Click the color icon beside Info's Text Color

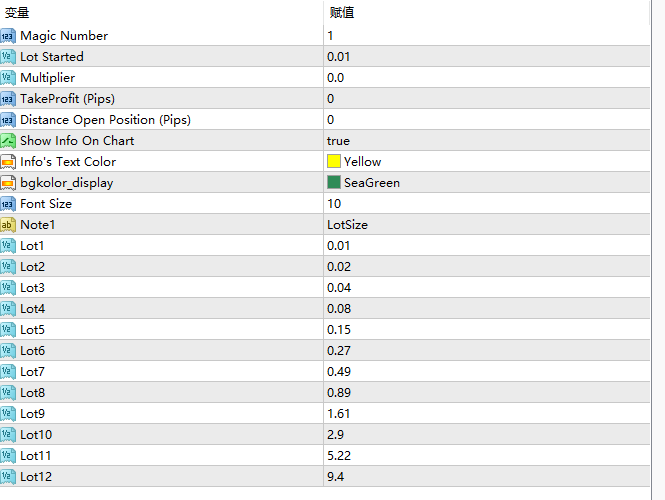coord(8,162)
